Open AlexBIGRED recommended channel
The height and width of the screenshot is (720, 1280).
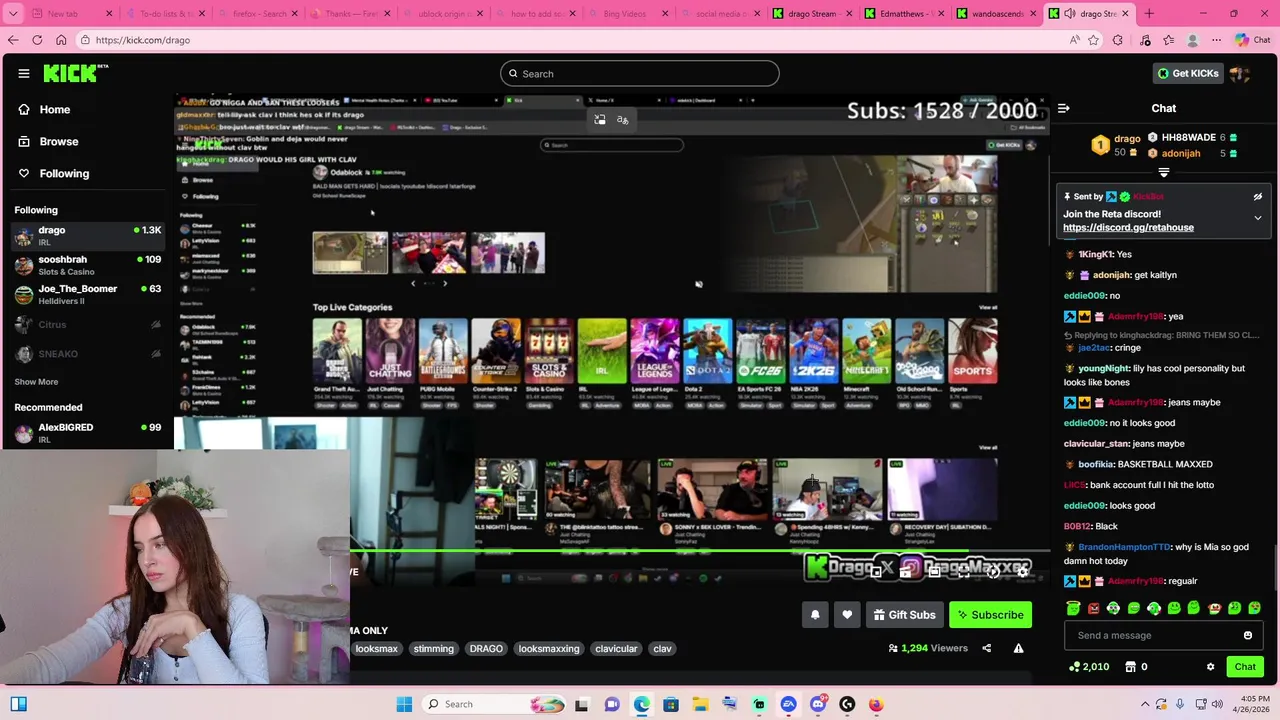point(88,433)
